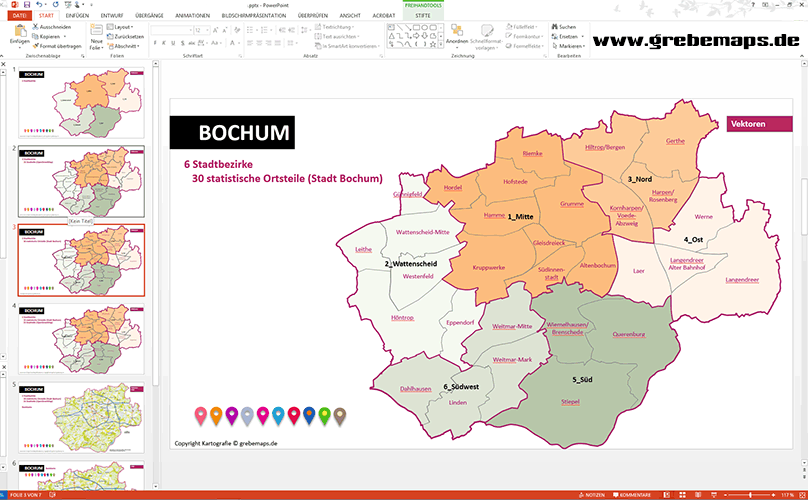This screenshot has width=808, height=500.
Task: Open the Layout dropdown
Action: point(123,26)
